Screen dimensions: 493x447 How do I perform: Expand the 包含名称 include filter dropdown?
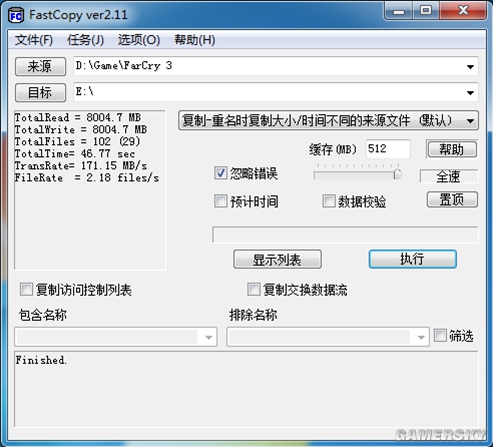tap(209, 337)
